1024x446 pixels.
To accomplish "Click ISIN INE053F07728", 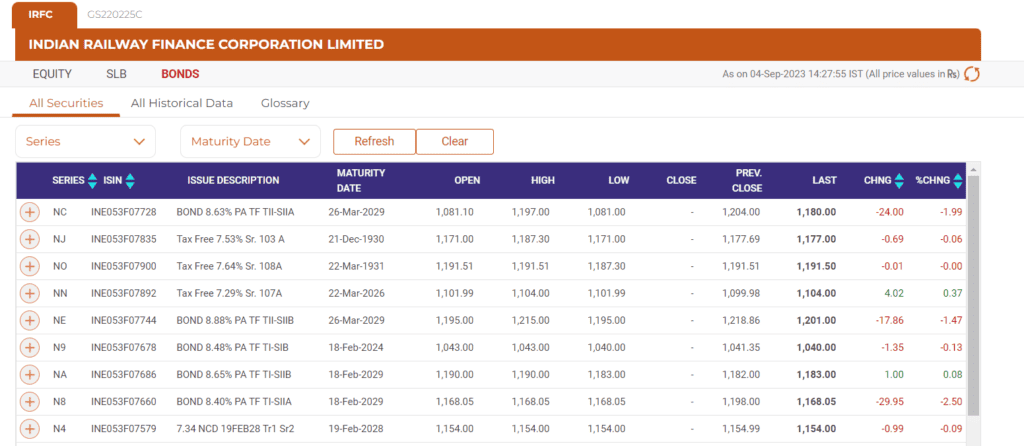I will coord(124,212).
